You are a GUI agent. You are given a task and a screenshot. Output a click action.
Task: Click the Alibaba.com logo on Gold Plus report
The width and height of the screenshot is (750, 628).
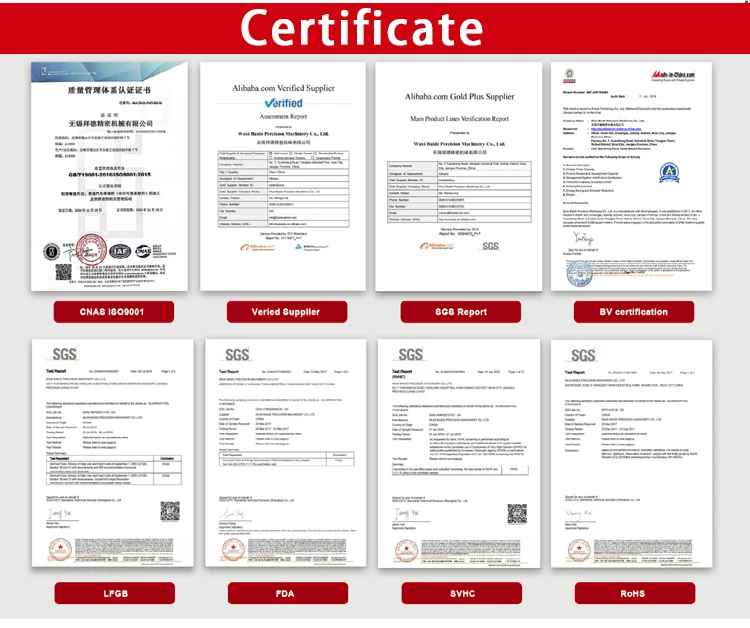click(x=437, y=246)
